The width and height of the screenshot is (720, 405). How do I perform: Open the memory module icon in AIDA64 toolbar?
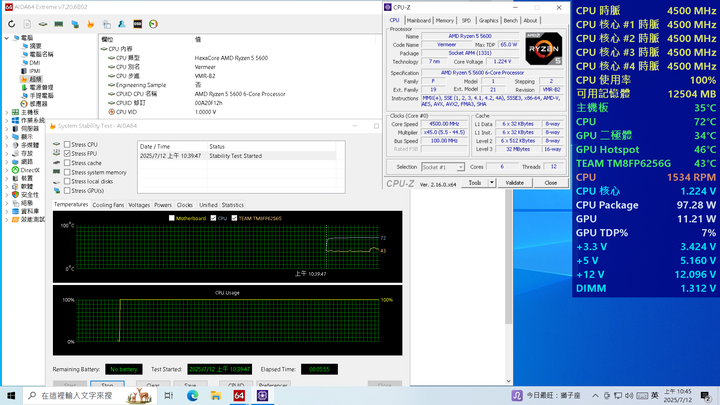point(59,24)
